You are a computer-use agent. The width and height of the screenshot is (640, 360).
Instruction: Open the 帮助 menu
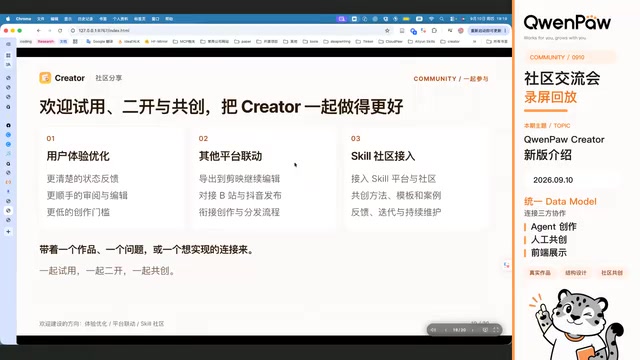point(169,19)
